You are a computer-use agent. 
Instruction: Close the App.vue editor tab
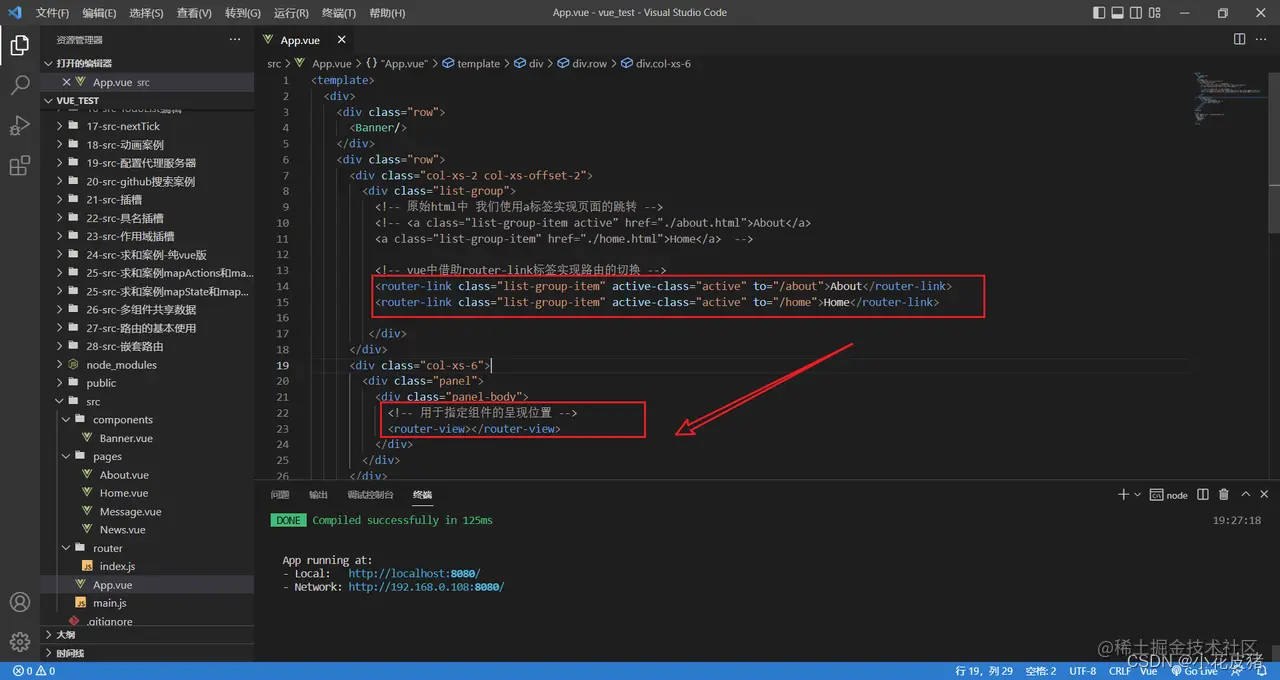pyautogui.click(x=341, y=40)
